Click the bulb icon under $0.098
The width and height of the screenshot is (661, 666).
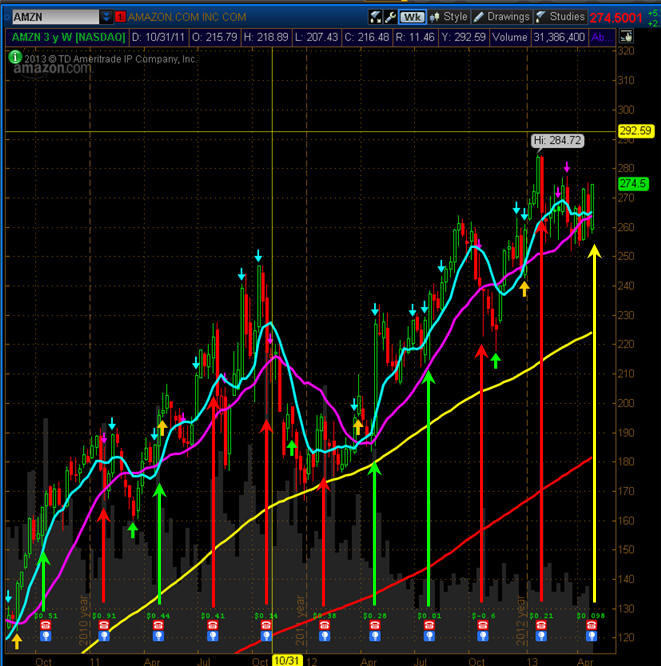pyautogui.click(x=591, y=636)
